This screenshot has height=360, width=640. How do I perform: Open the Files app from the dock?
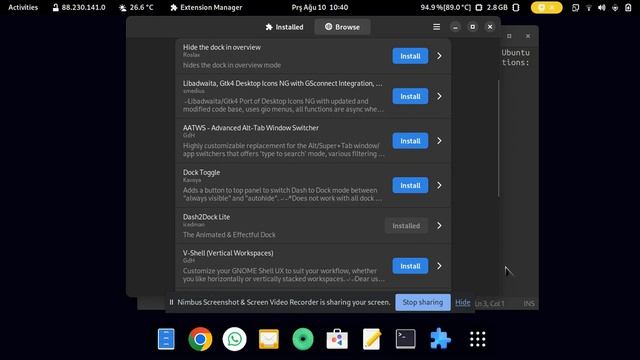tap(166, 339)
